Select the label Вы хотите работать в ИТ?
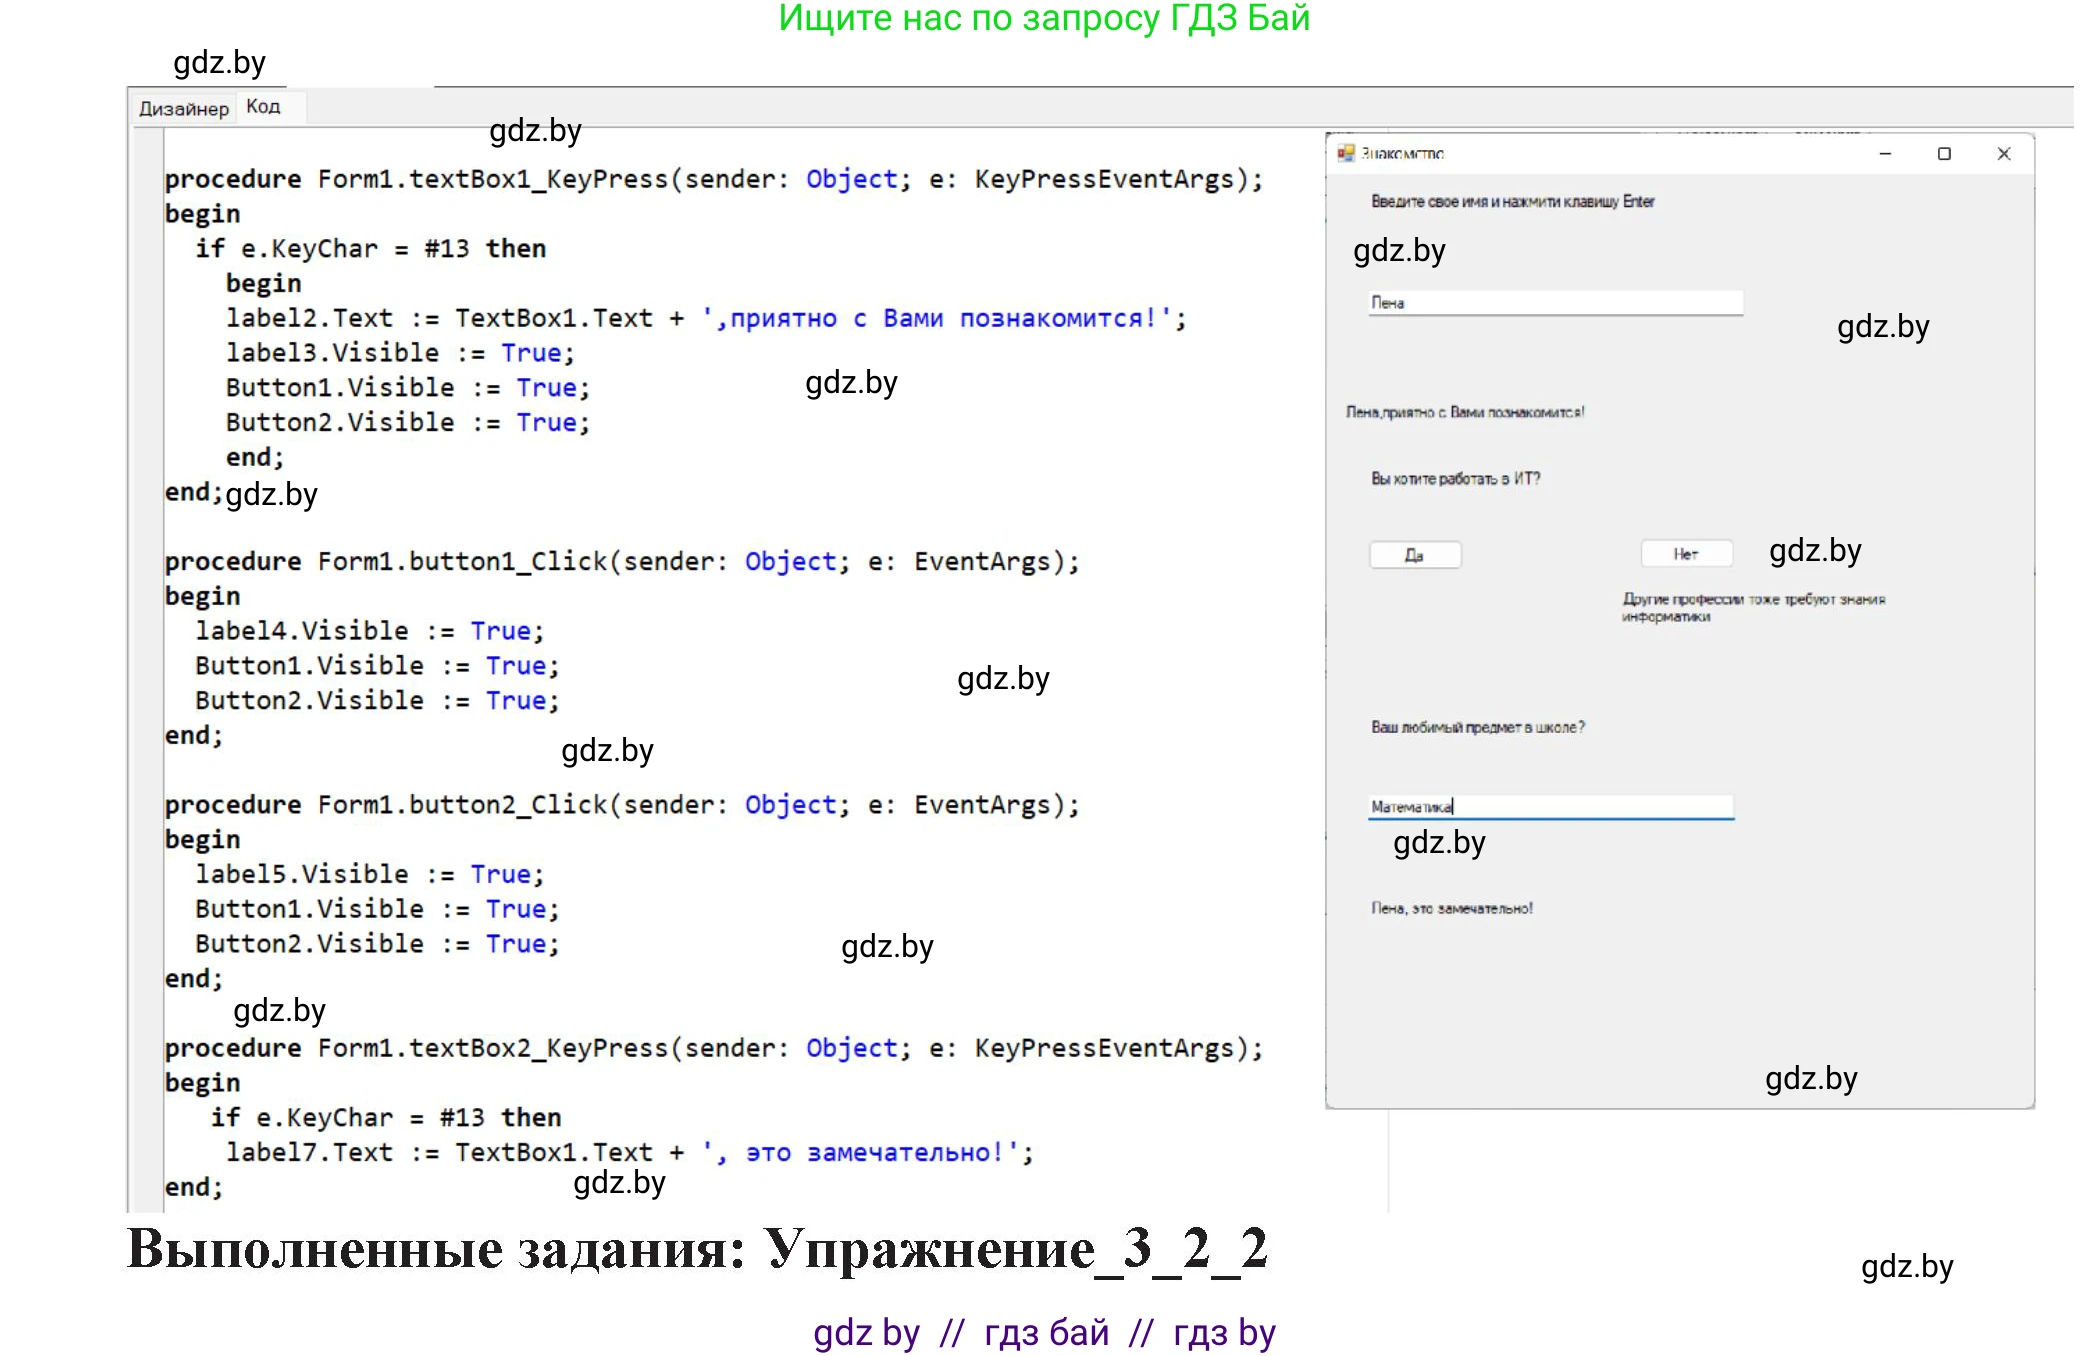 [1455, 477]
